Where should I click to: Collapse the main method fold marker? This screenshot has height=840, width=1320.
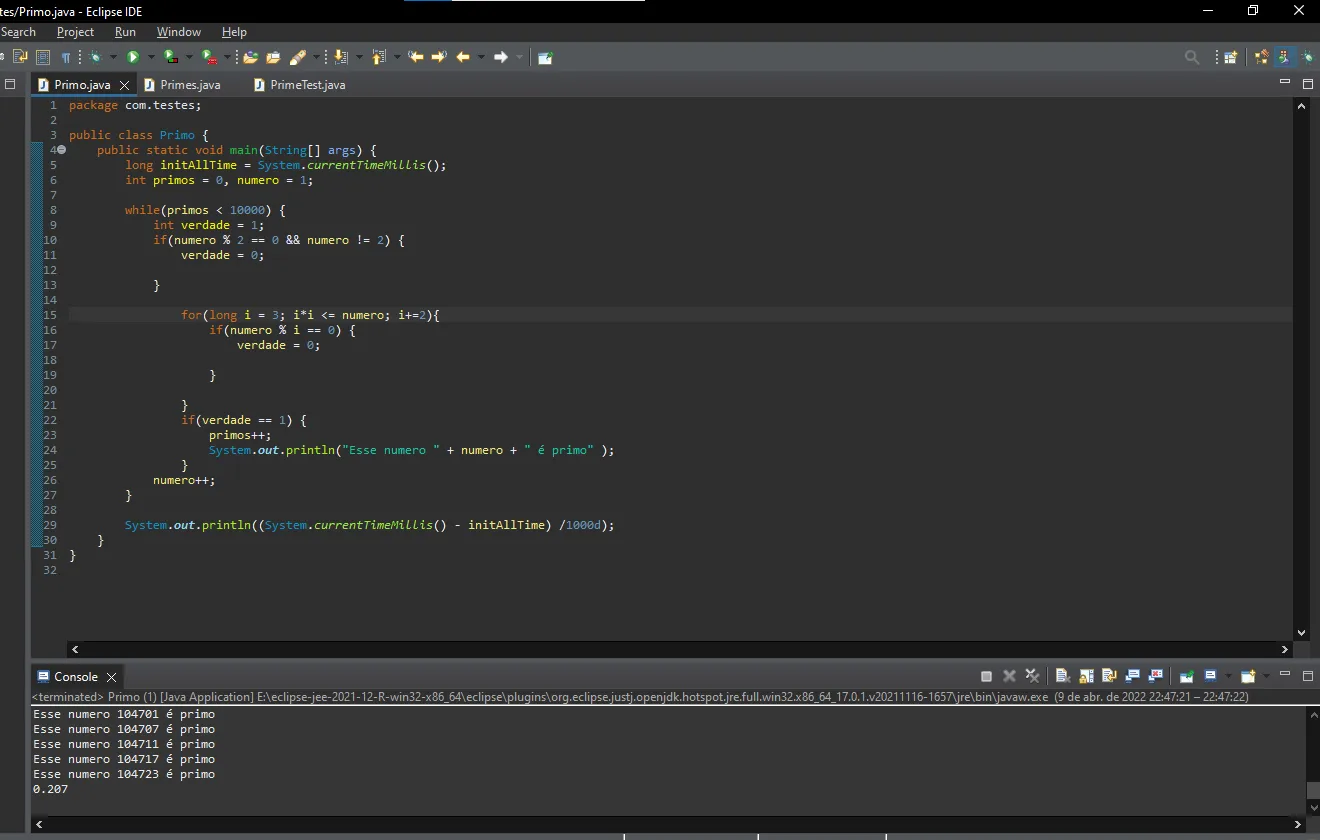click(61, 150)
